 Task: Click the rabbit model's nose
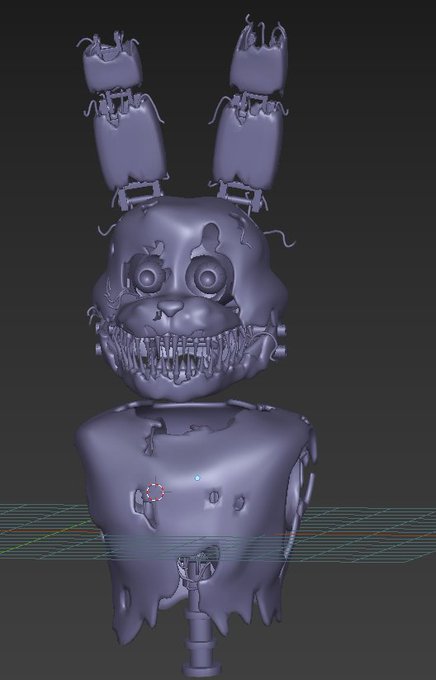click(x=171, y=308)
